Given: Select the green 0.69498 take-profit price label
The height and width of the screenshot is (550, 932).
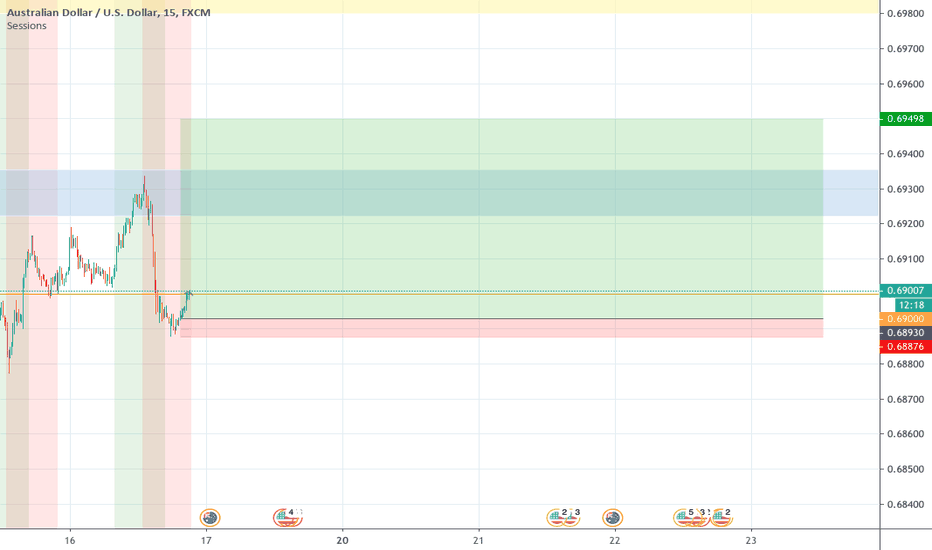Looking at the screenshot, I should tap(906, 119).
